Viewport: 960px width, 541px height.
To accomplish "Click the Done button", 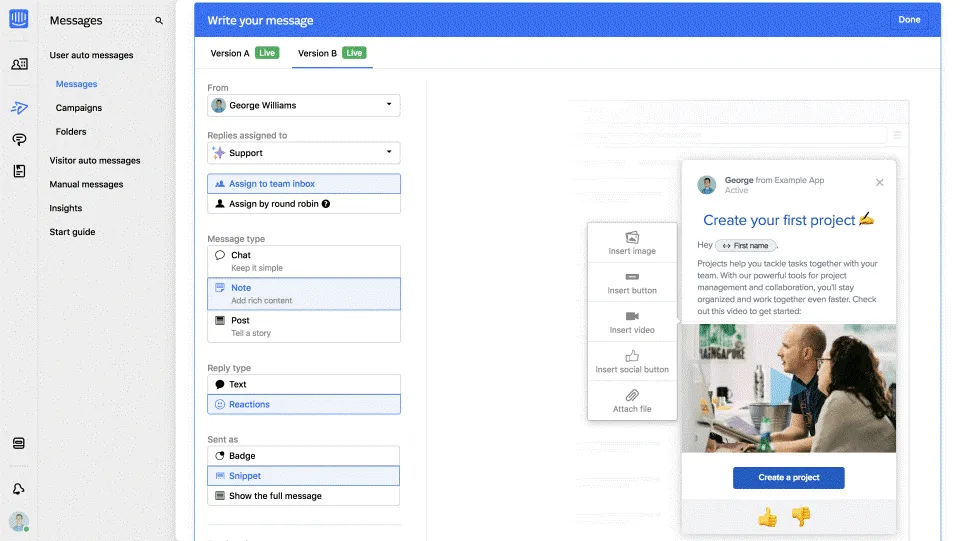I will click(x=909, y=20).
